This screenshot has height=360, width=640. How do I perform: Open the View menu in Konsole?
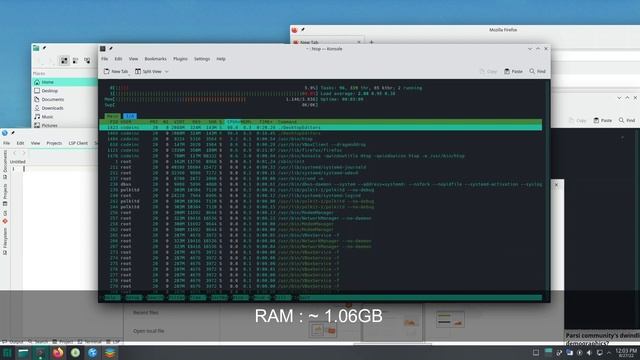pos(133,59)
